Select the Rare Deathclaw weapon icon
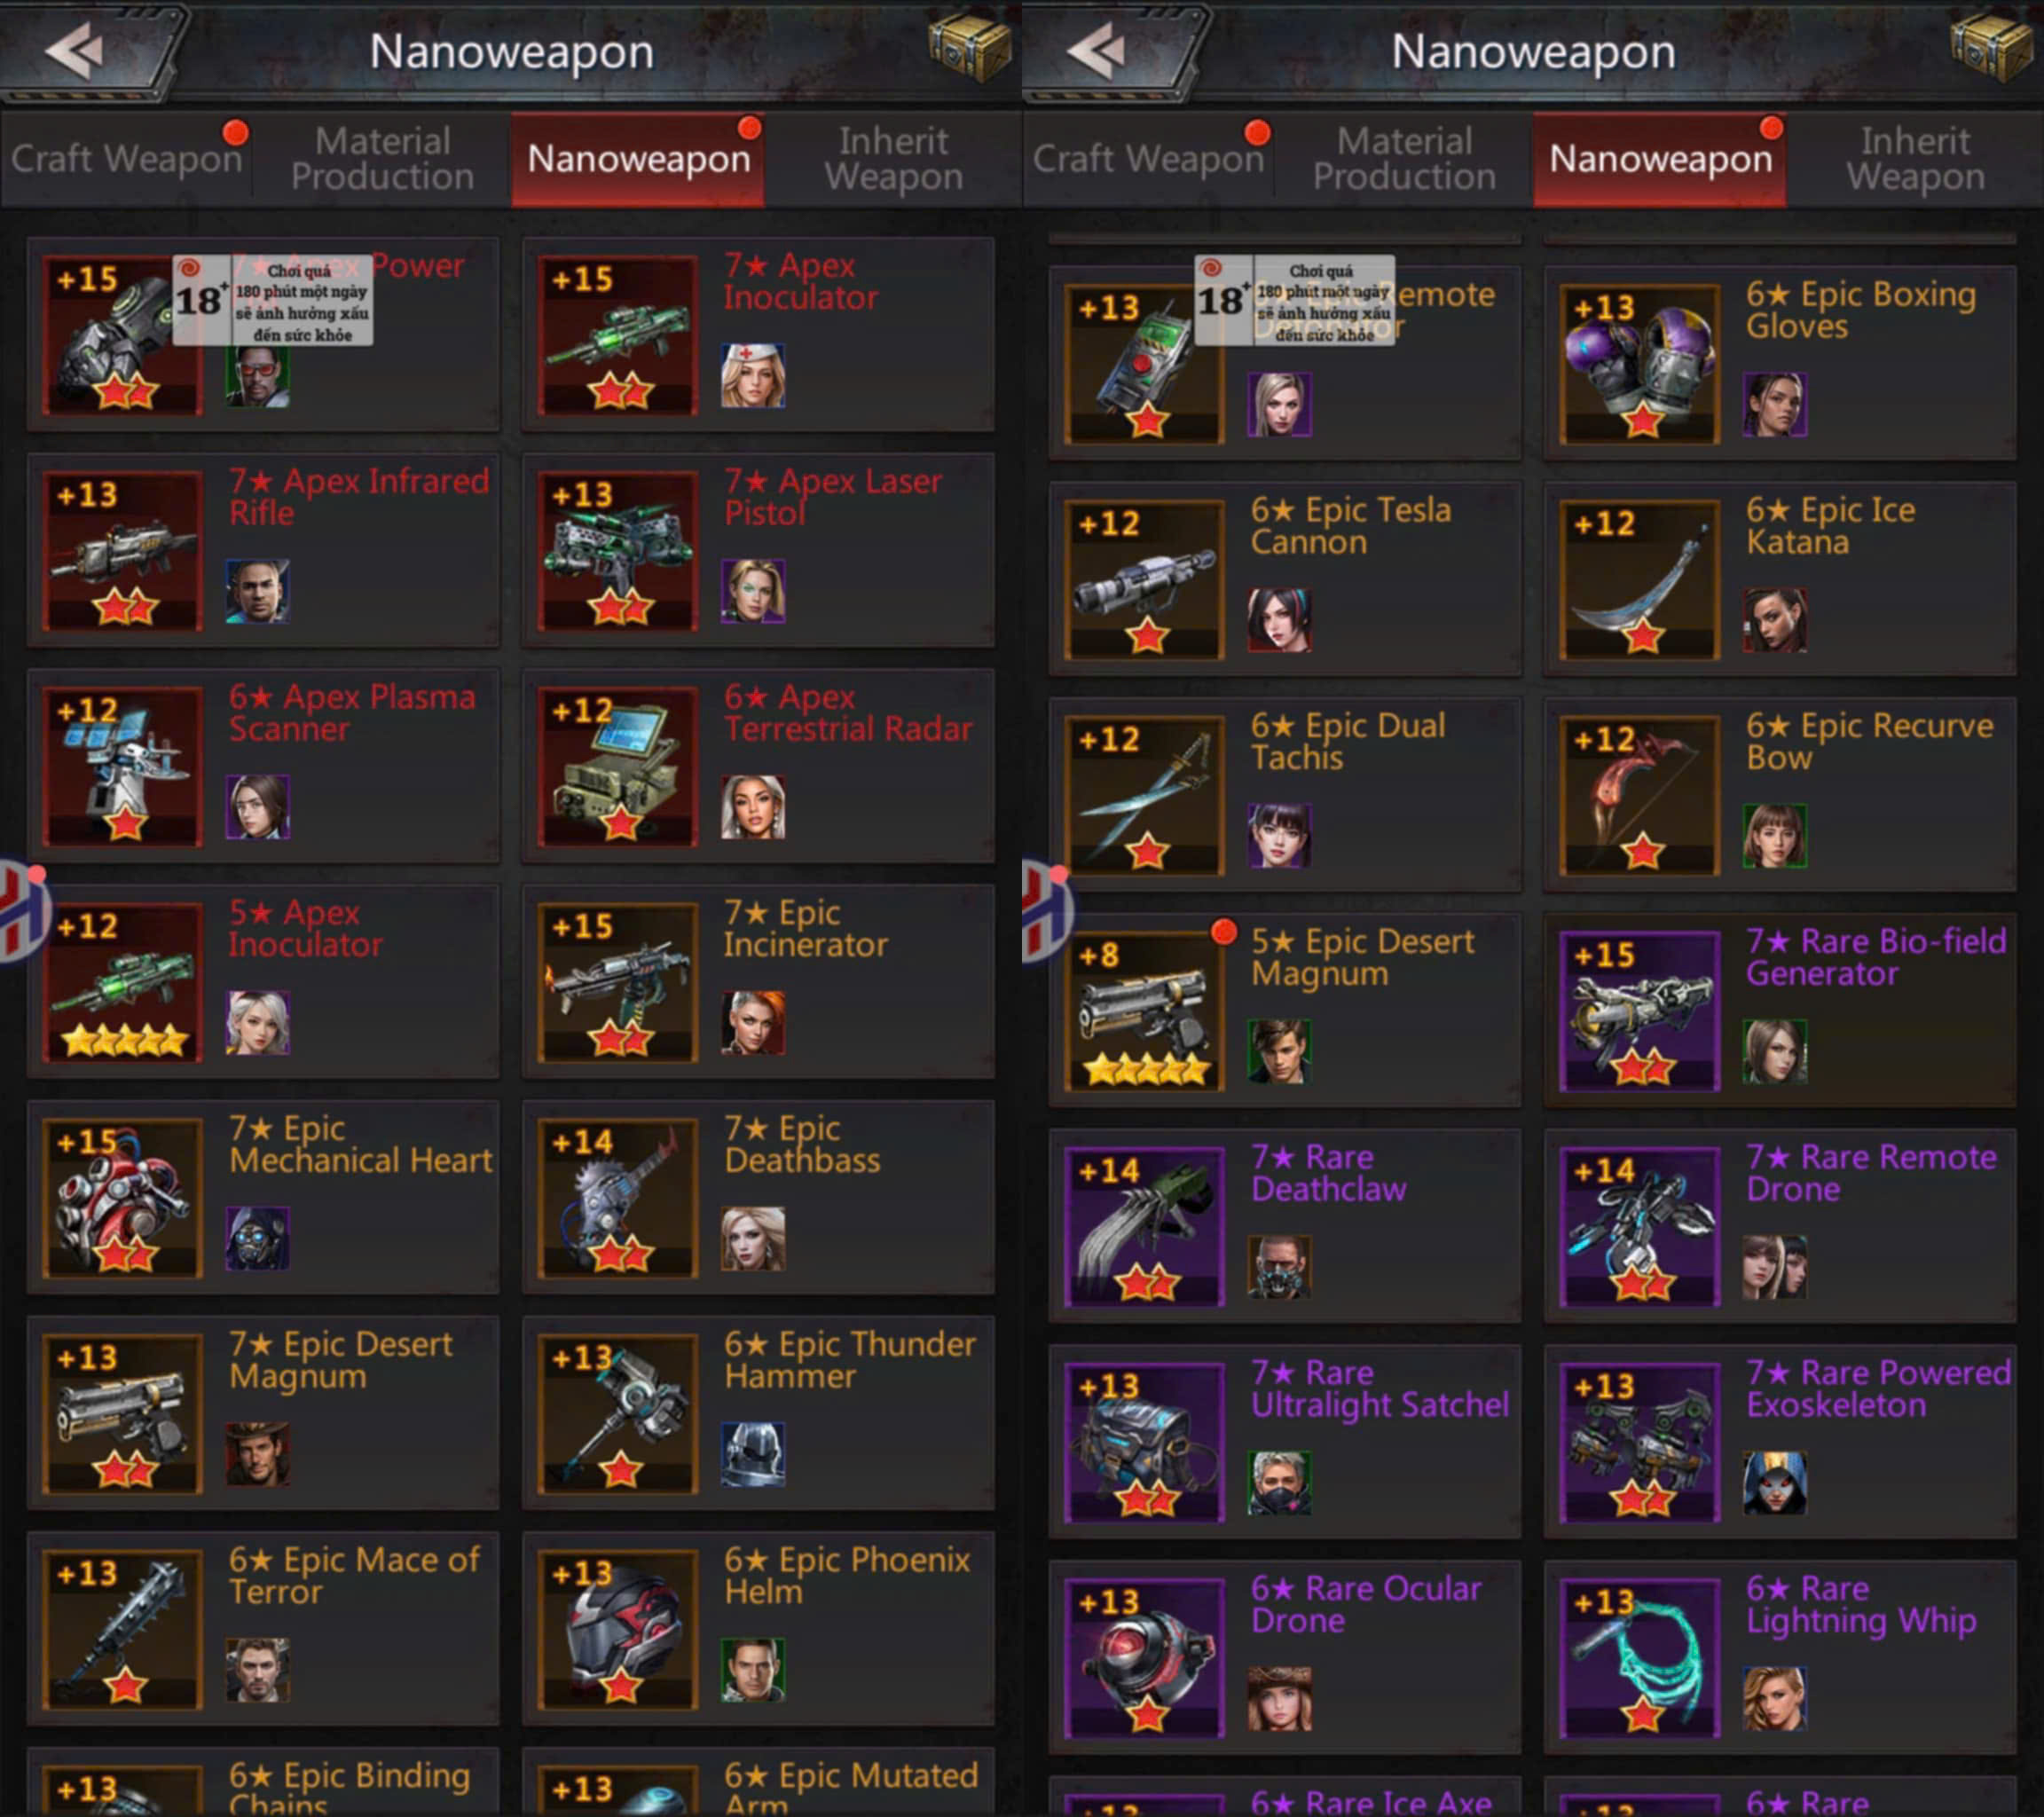2044x1817 pixels. (1145, 1227)
